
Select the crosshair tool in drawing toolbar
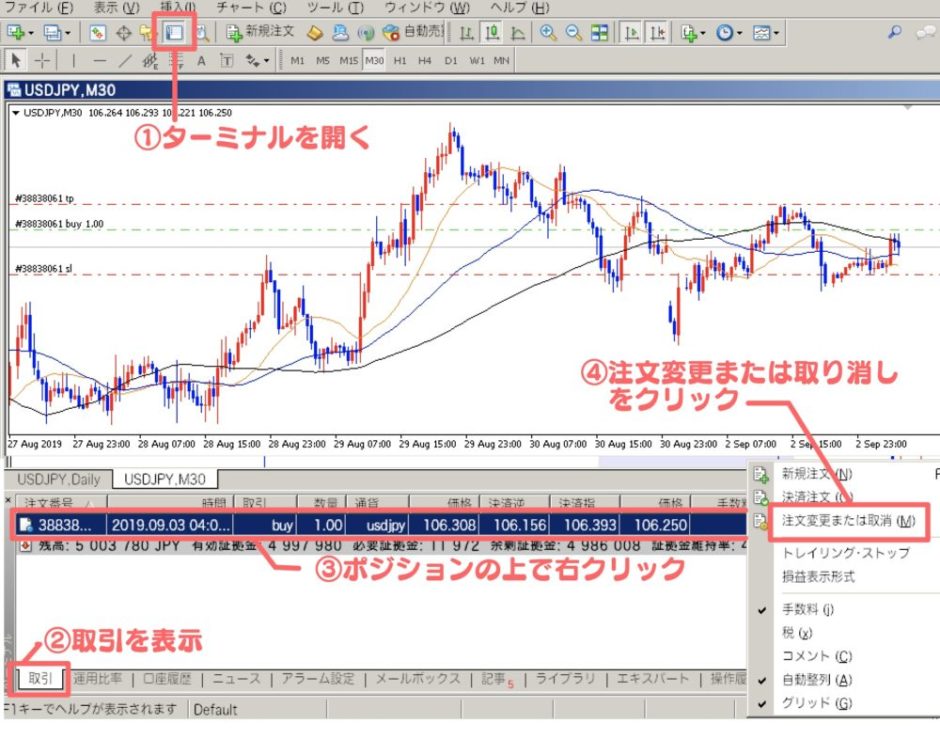(x=44, y=60)
